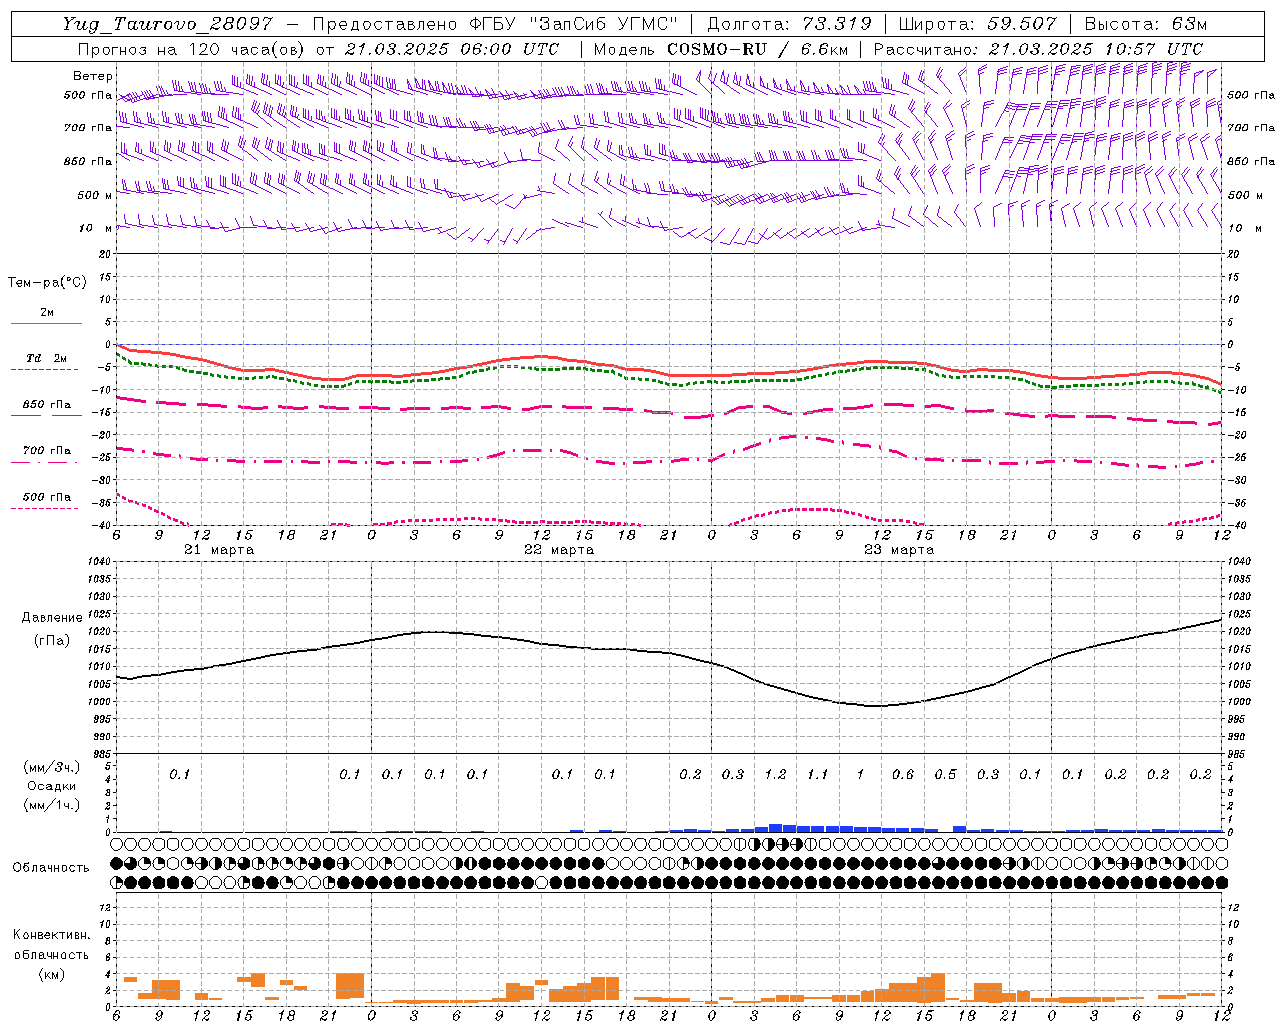Viewport: 1280px width, 1024px height.
Task: Click the 1.1 precipitation value
Action: pyautogui.click(x=818, y=775)
